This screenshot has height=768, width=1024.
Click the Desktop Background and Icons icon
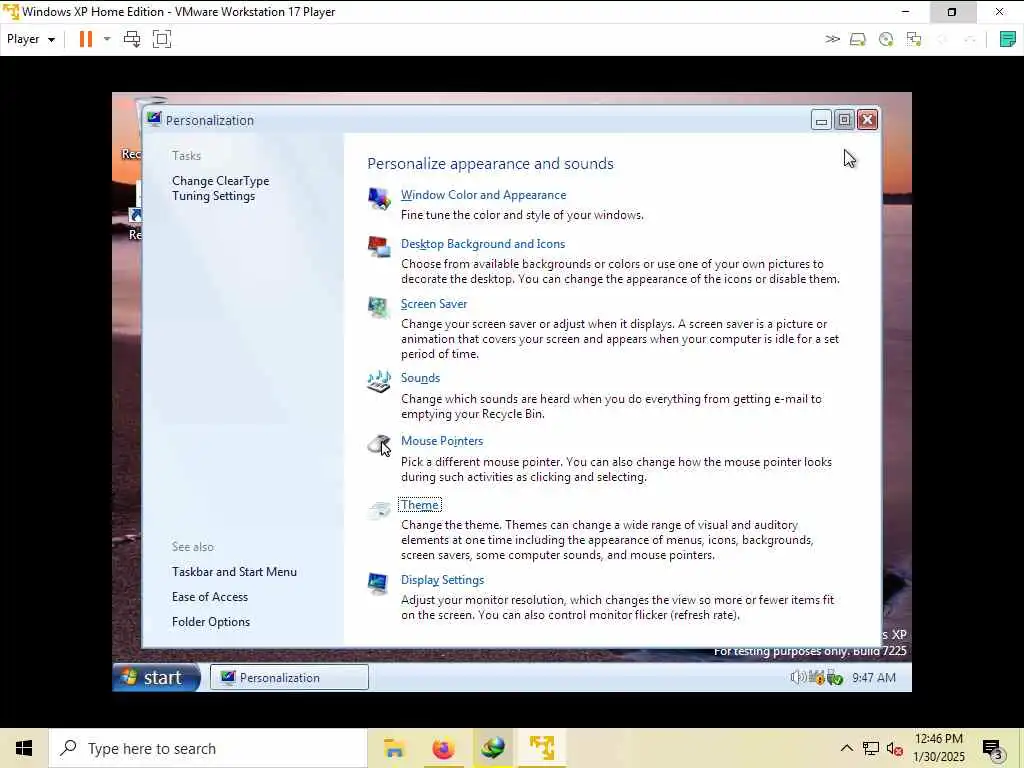pyautogui.click(x=379, y=247)
